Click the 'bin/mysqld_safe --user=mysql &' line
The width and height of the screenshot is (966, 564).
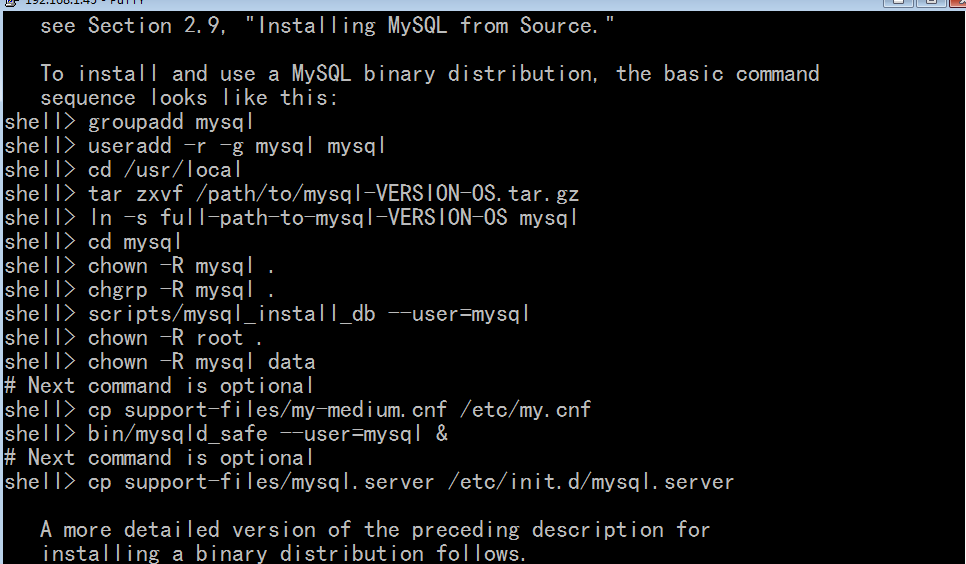226,435
